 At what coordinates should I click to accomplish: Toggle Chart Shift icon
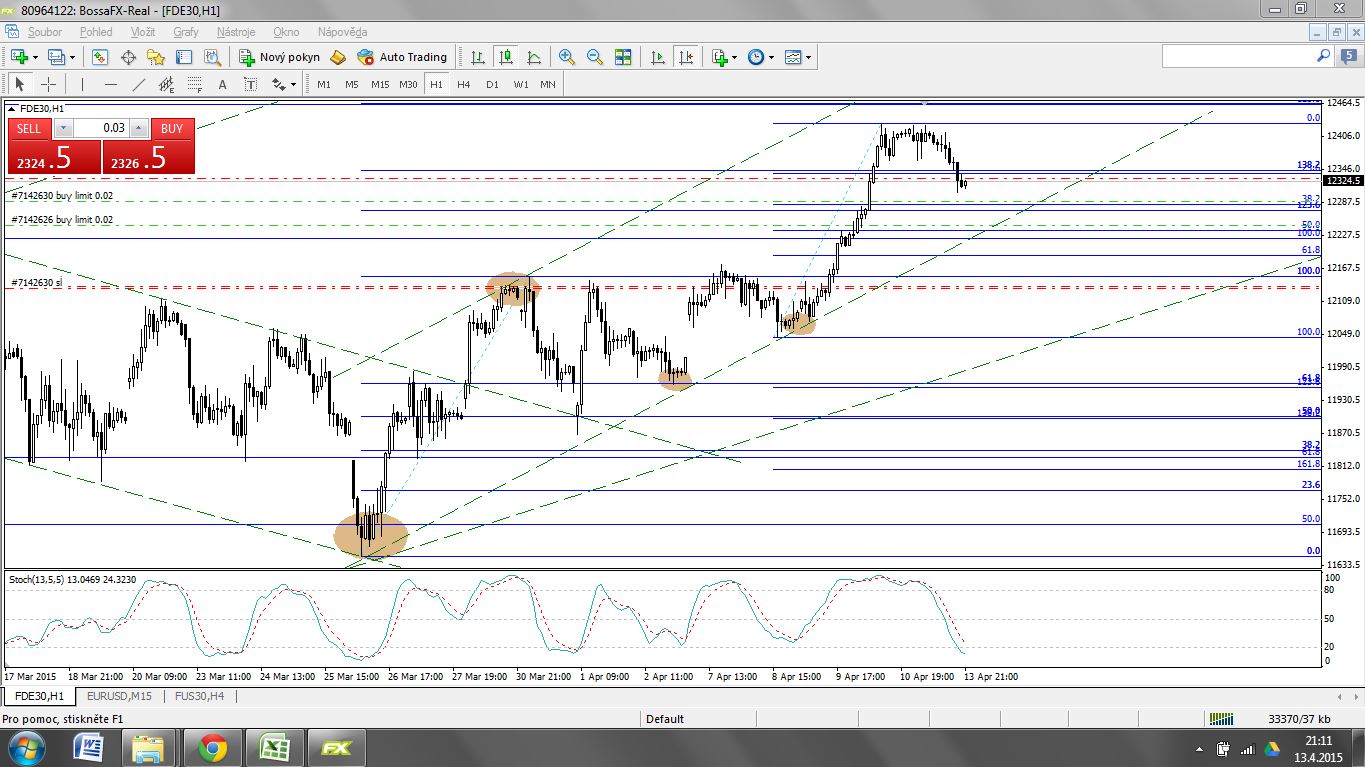686,57
